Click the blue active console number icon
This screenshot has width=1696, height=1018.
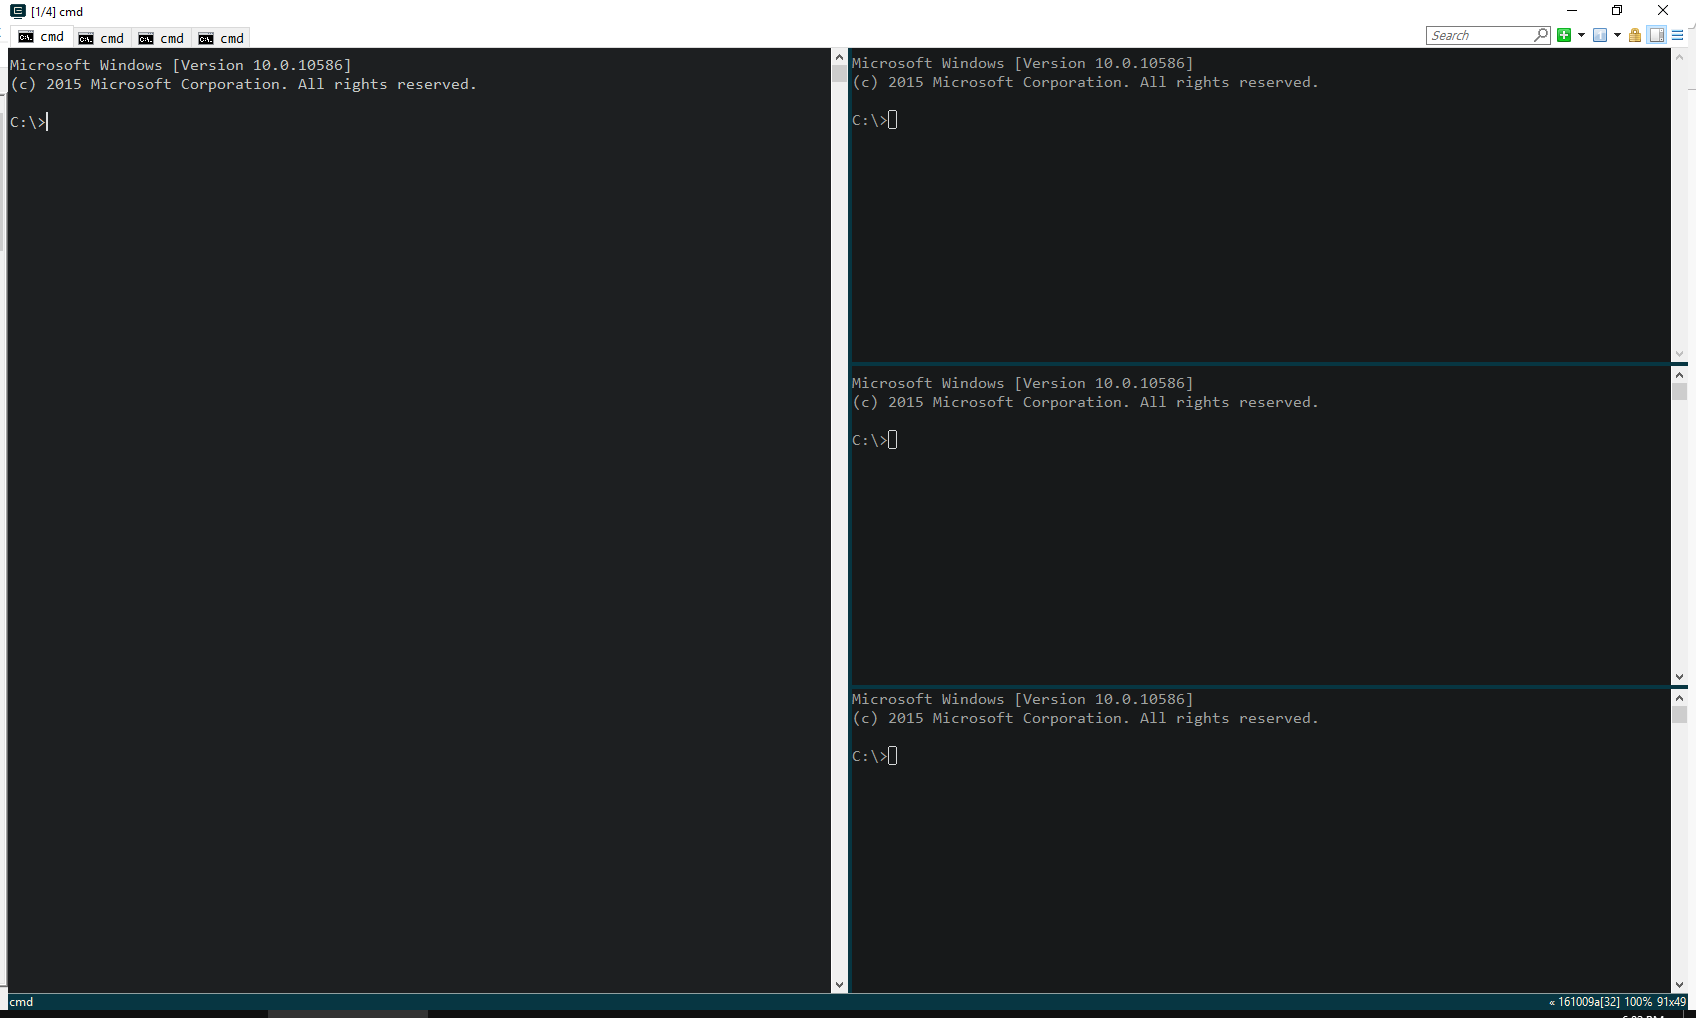click(1600, 35)
